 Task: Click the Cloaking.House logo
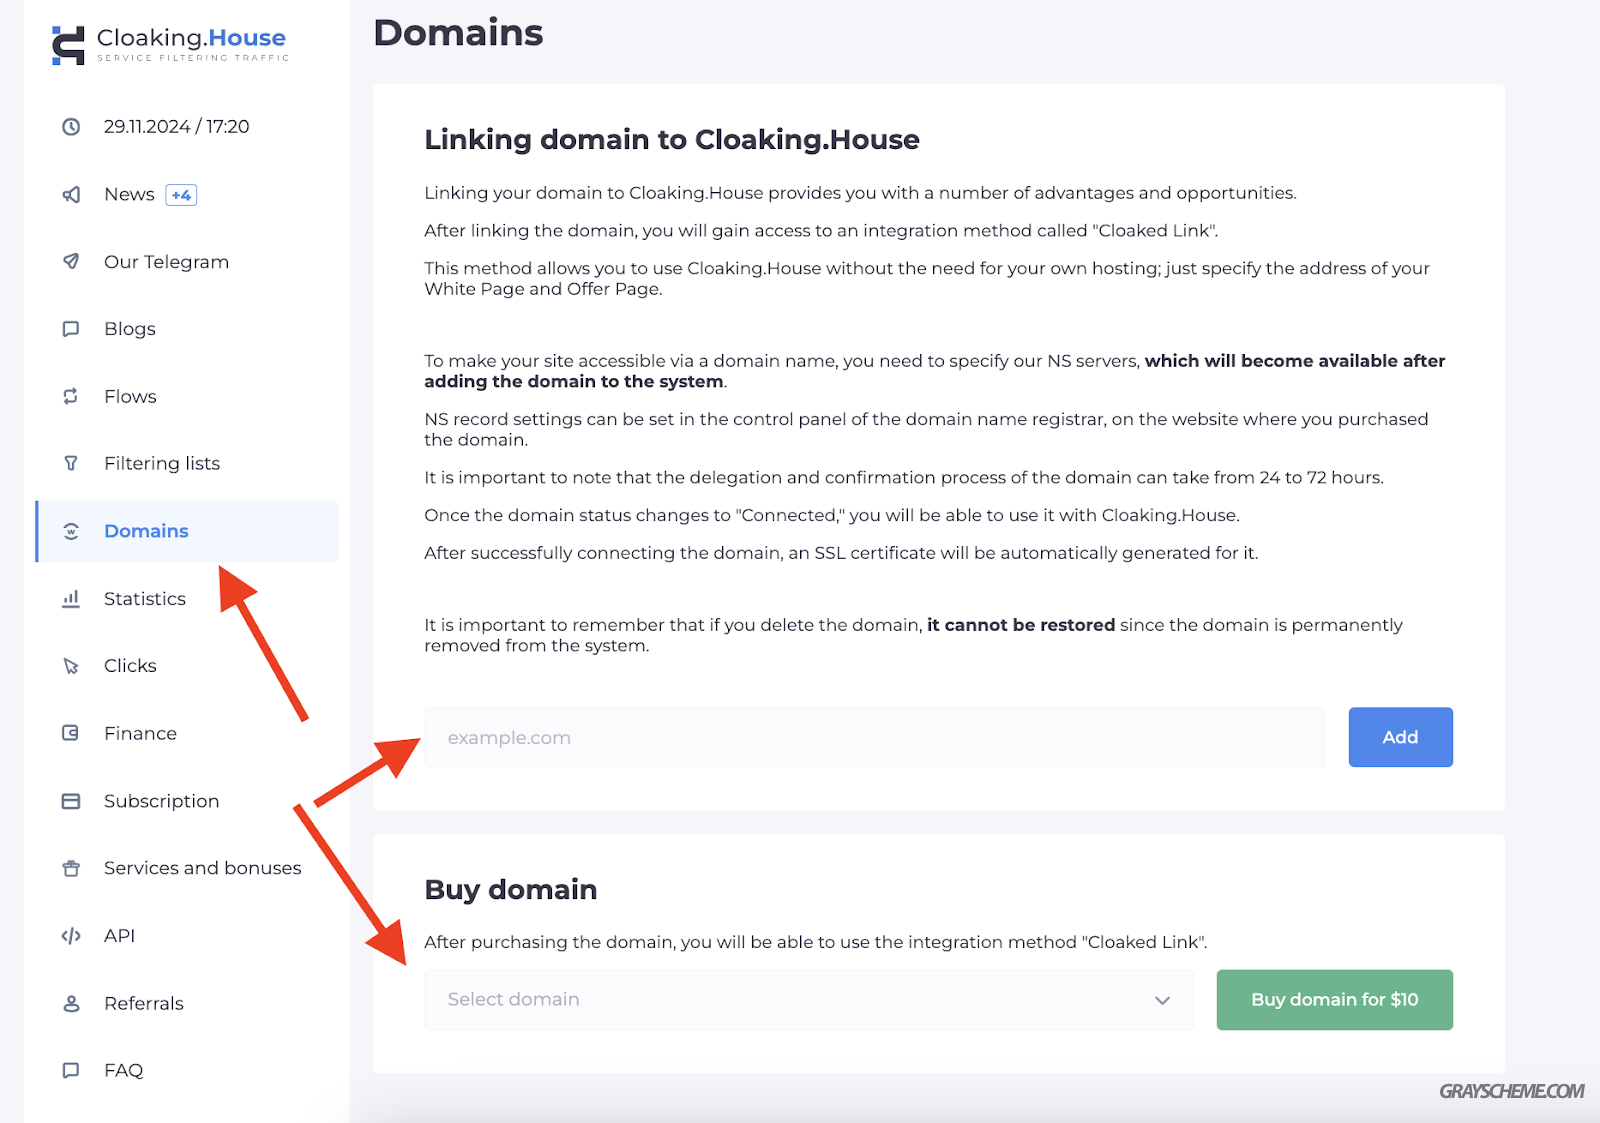(x=170, y=45)
